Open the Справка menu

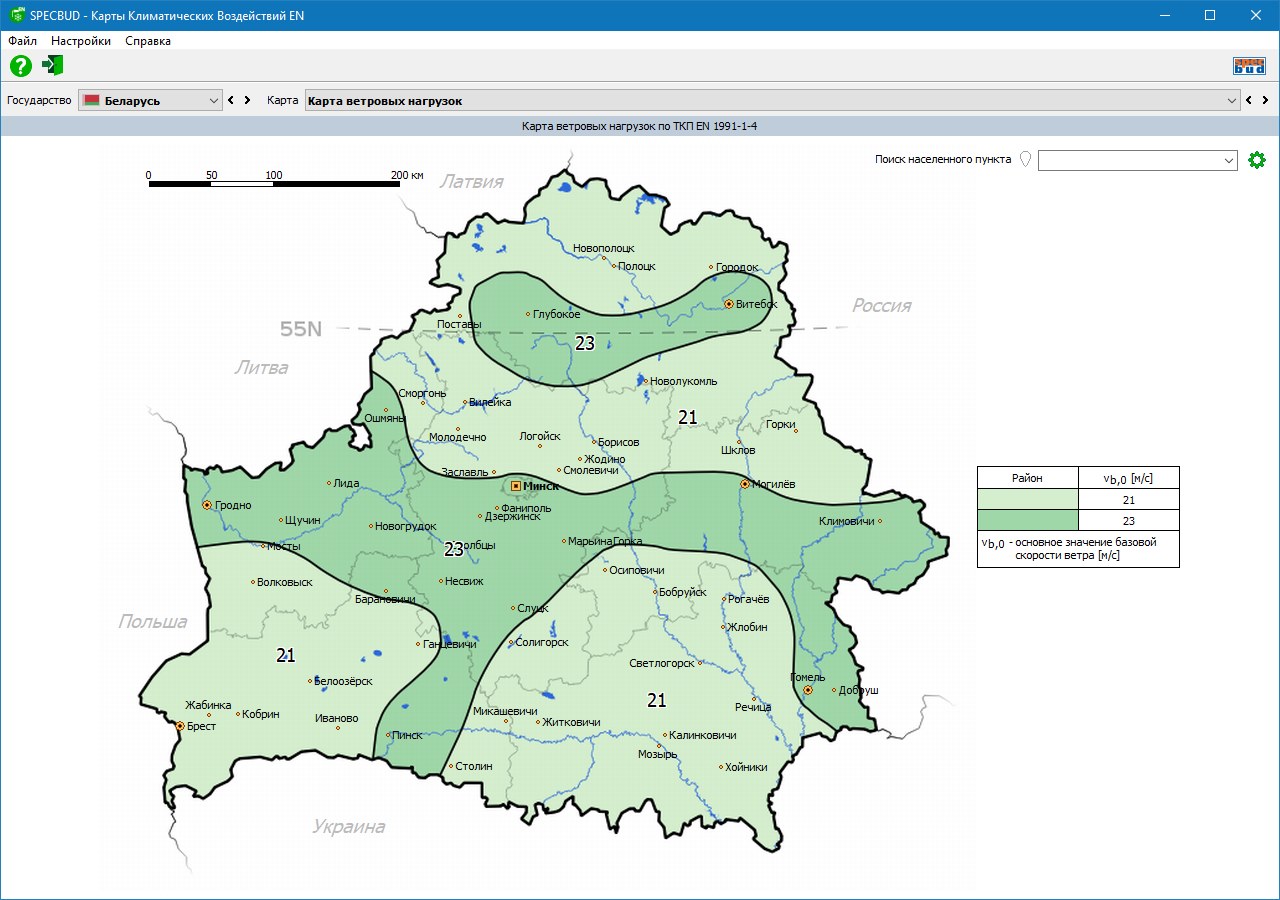click(148, 41)
